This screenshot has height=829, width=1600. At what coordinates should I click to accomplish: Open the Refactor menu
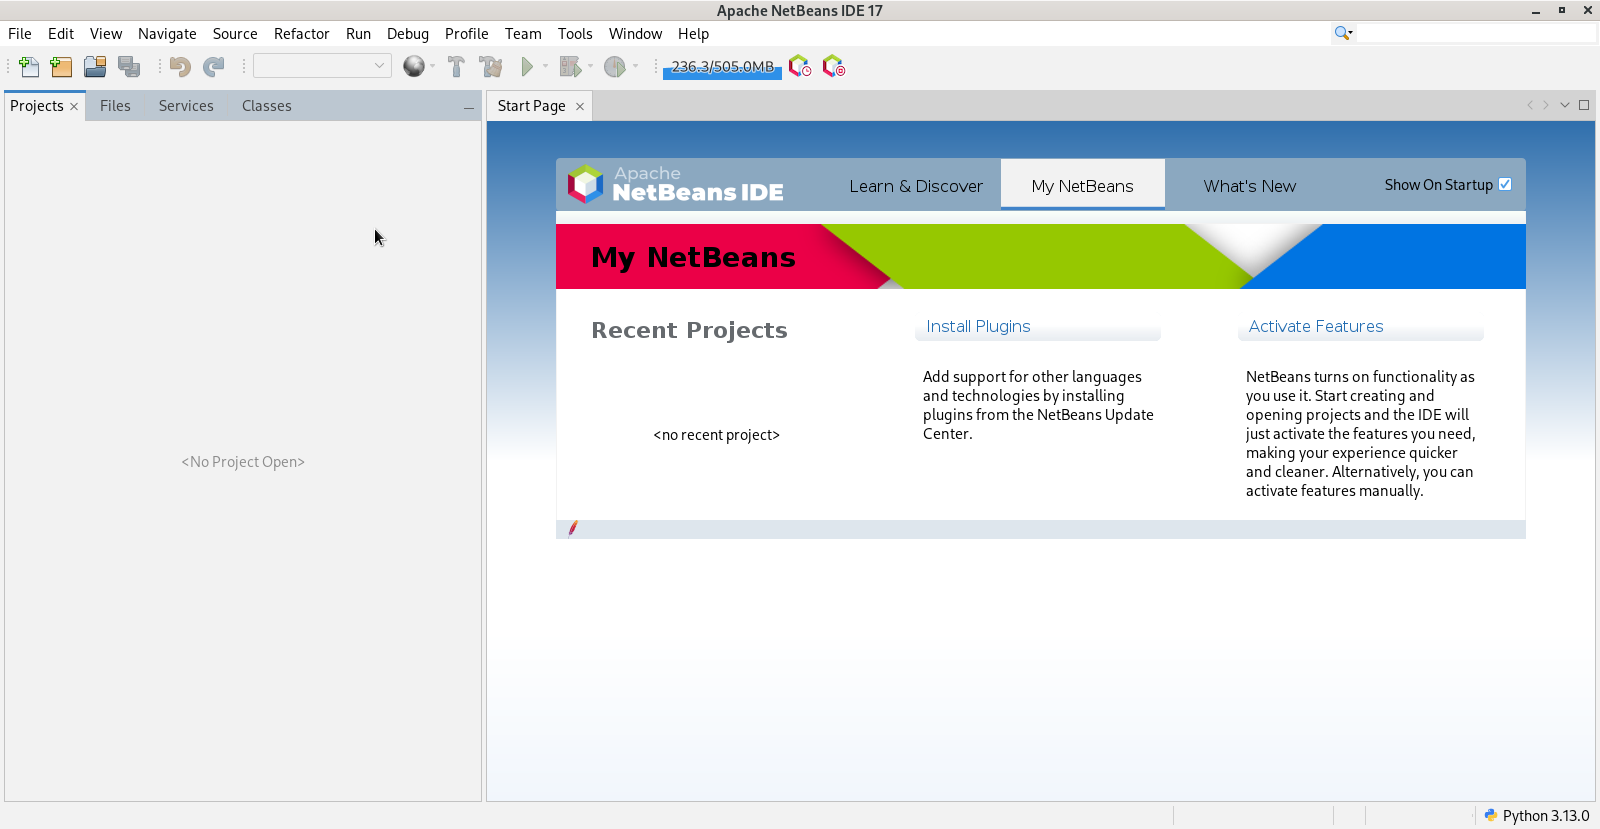[302, 34]
